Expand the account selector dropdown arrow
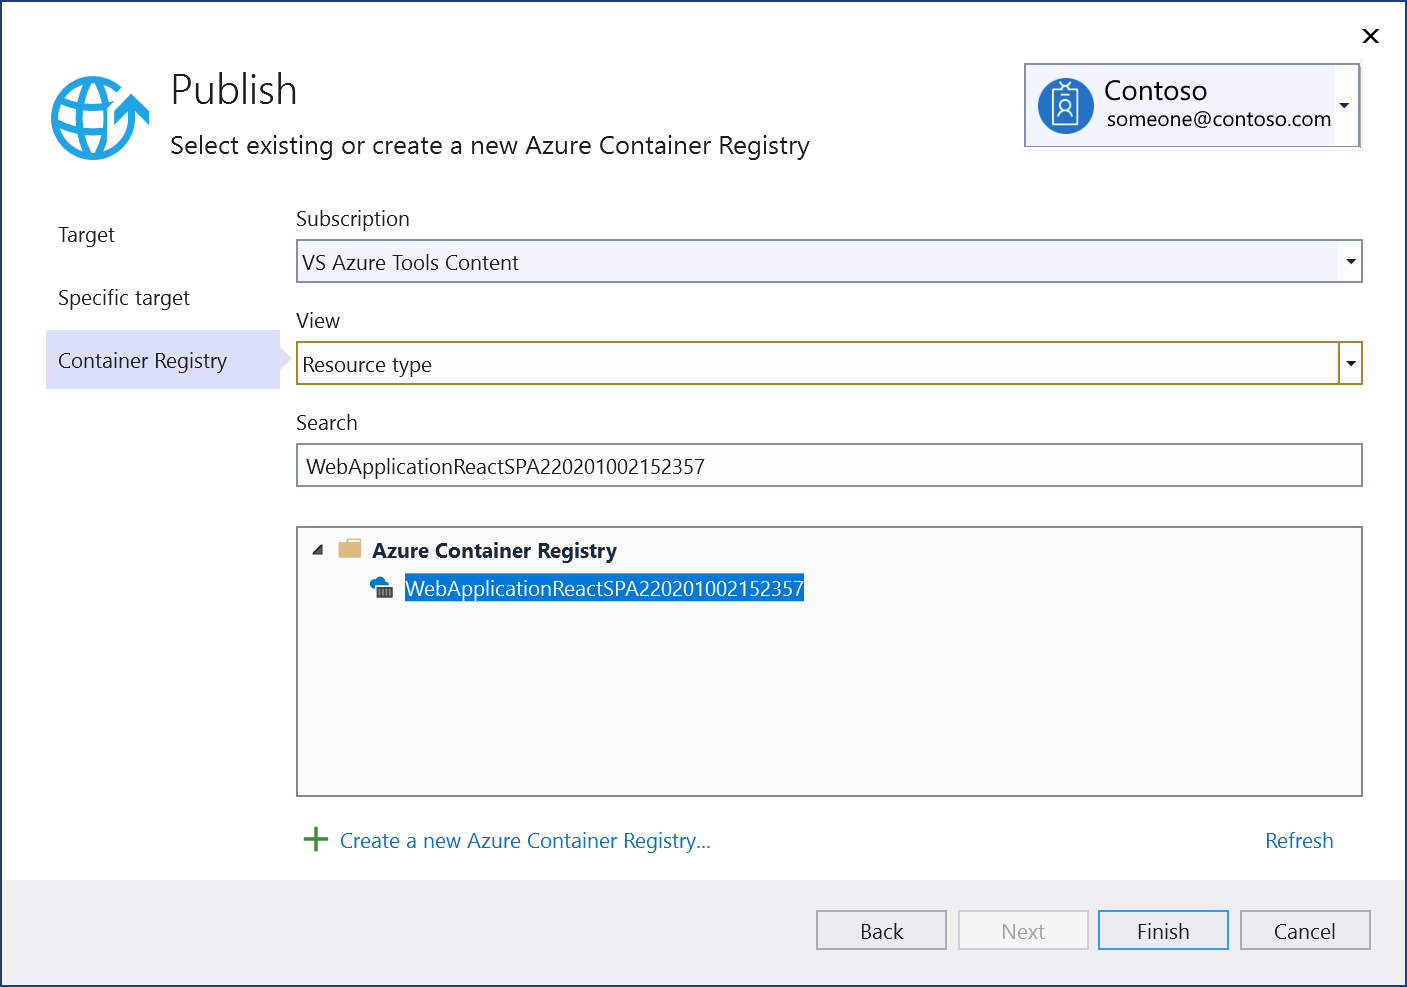This screenshot has width=1407, height=987. [x=1345, y=105]
